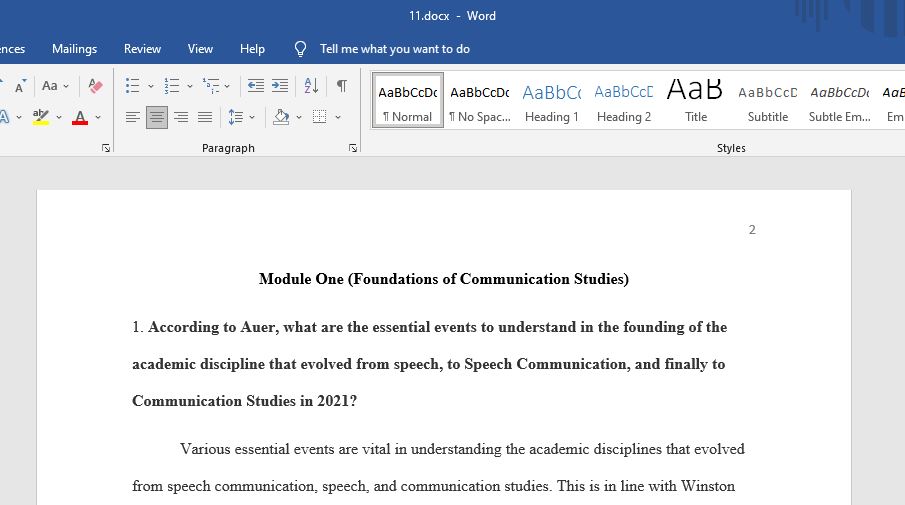
Task: Click the Shading paint bucket icon
Action: pos(282,117)
